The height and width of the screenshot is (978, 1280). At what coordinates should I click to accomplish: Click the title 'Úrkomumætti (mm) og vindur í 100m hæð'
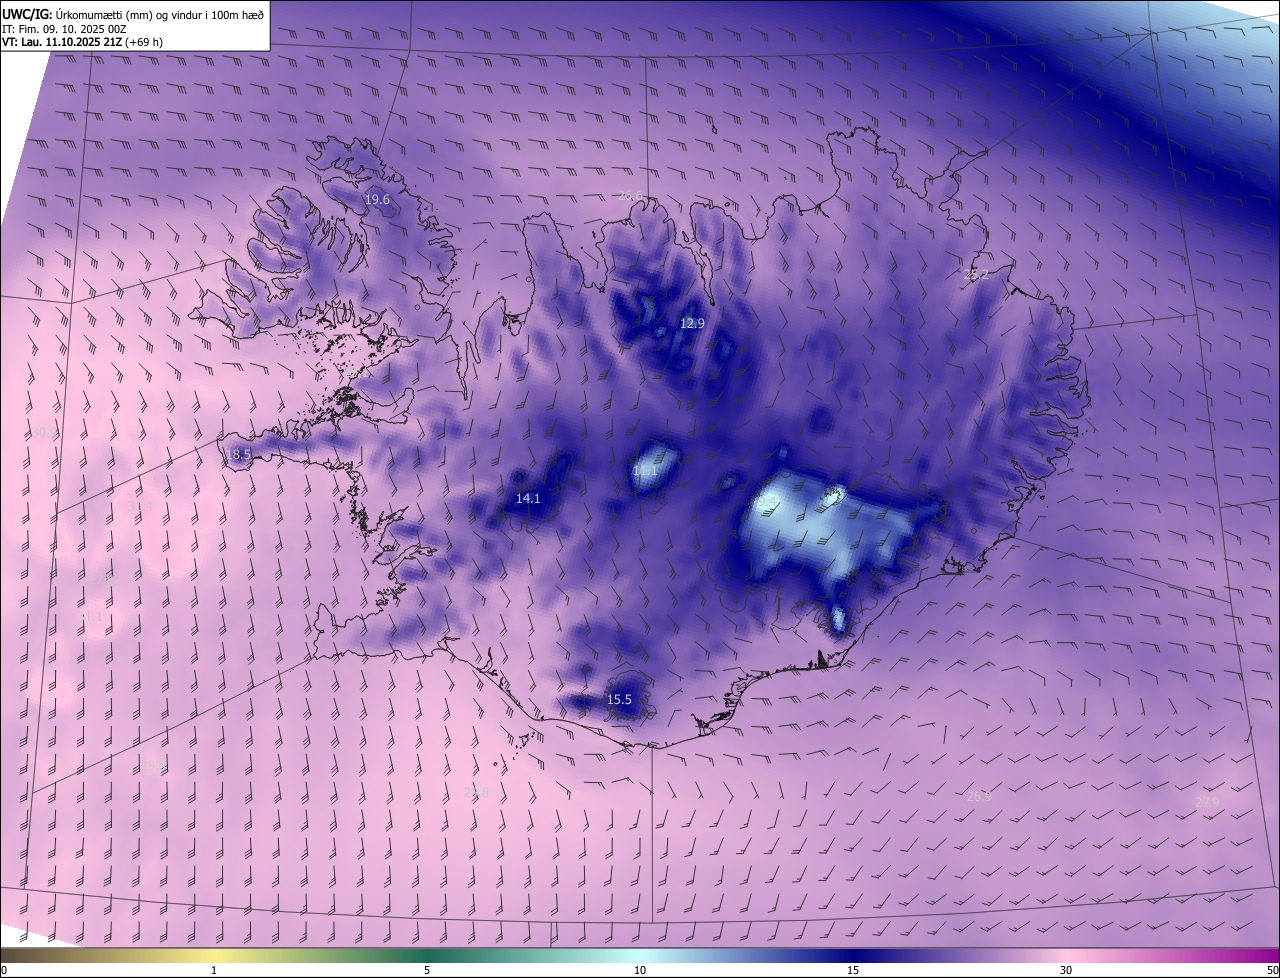pos(160,14)
